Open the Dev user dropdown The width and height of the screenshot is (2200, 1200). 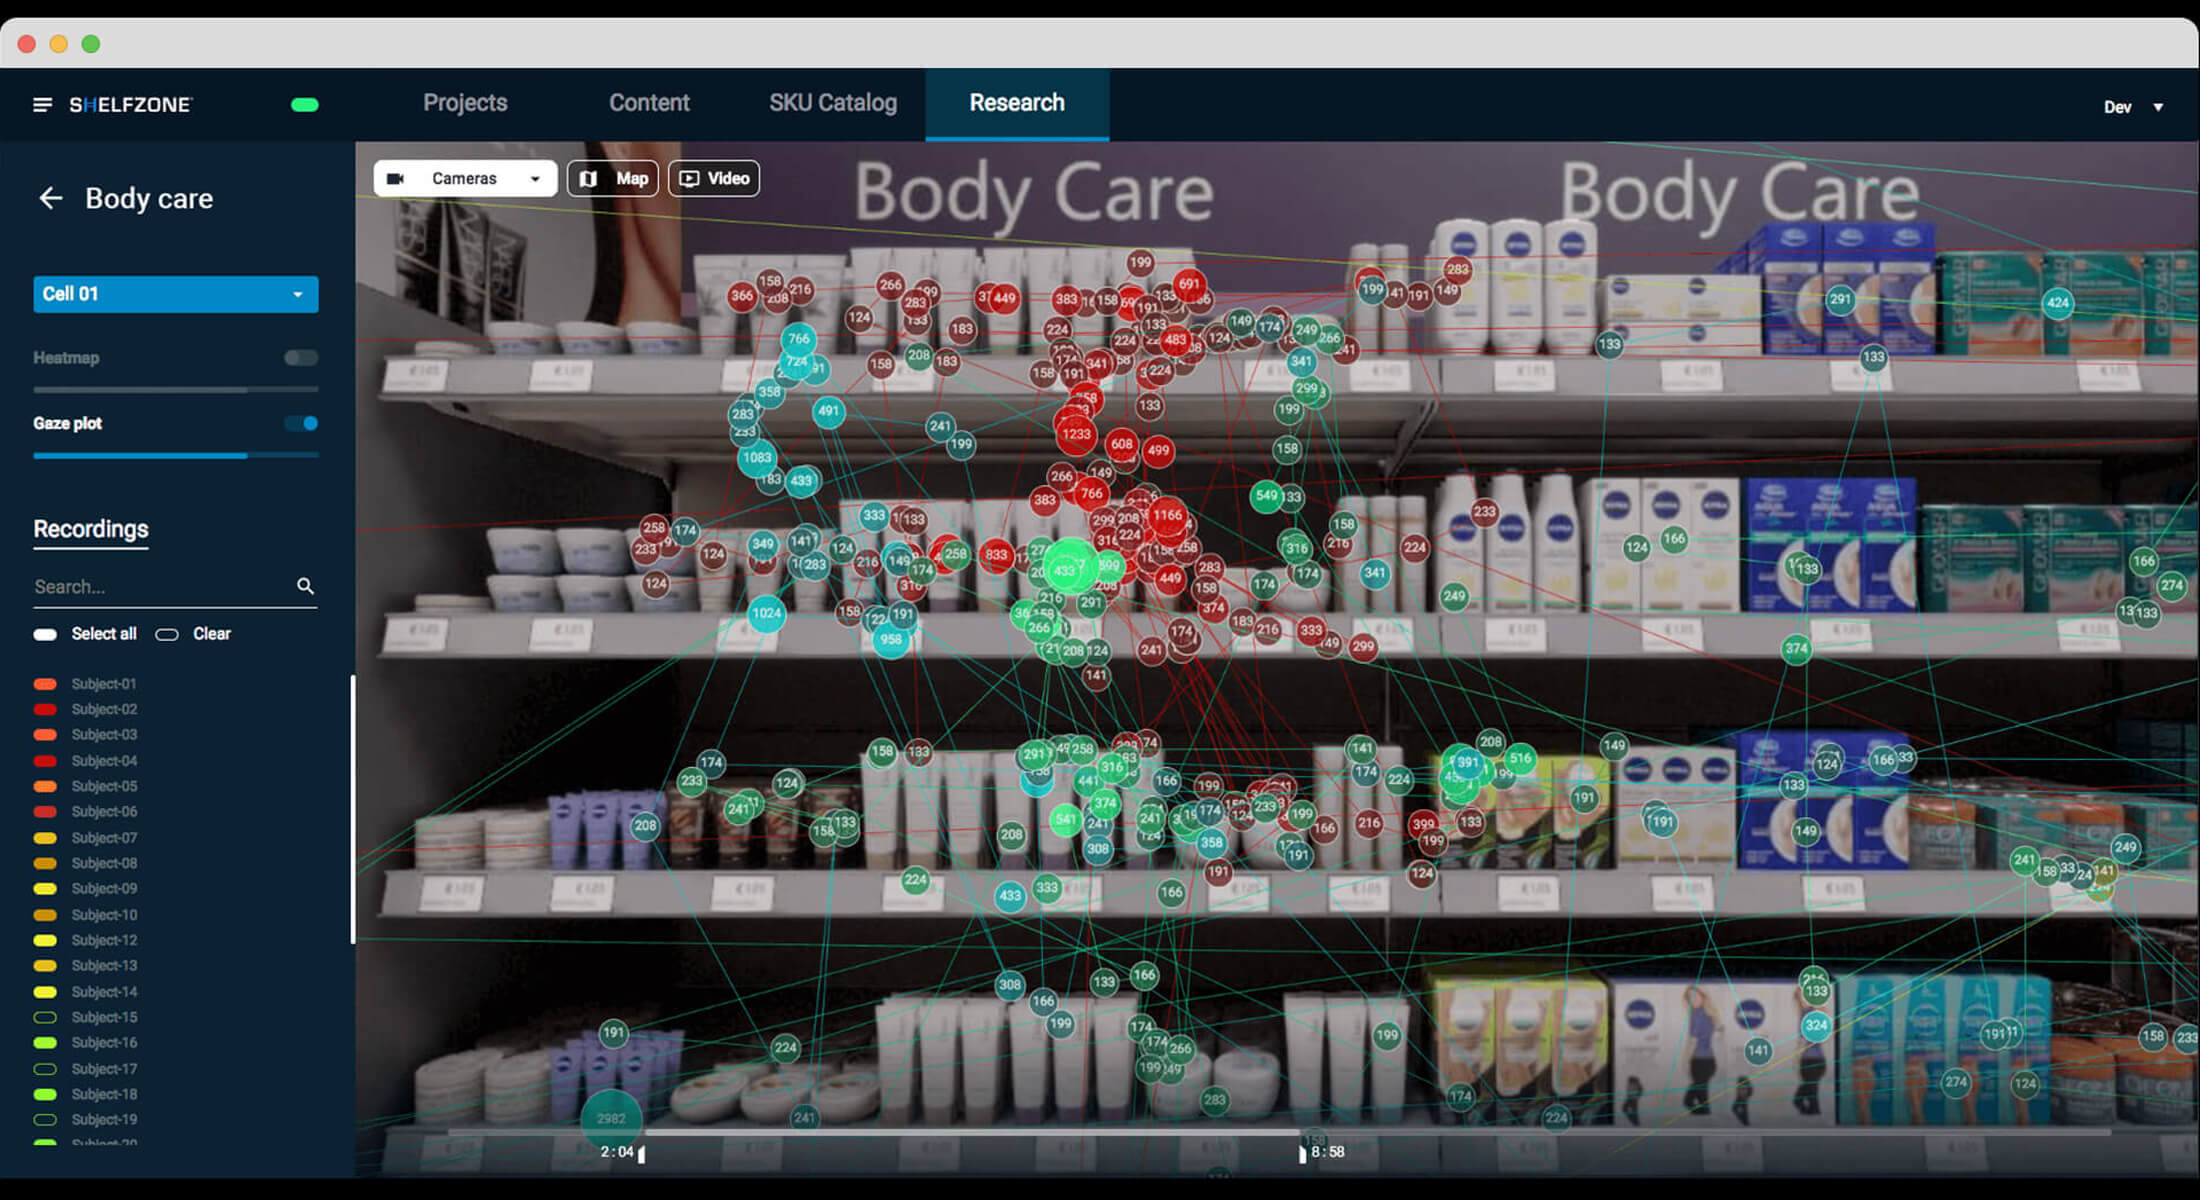coord(2157,107)
